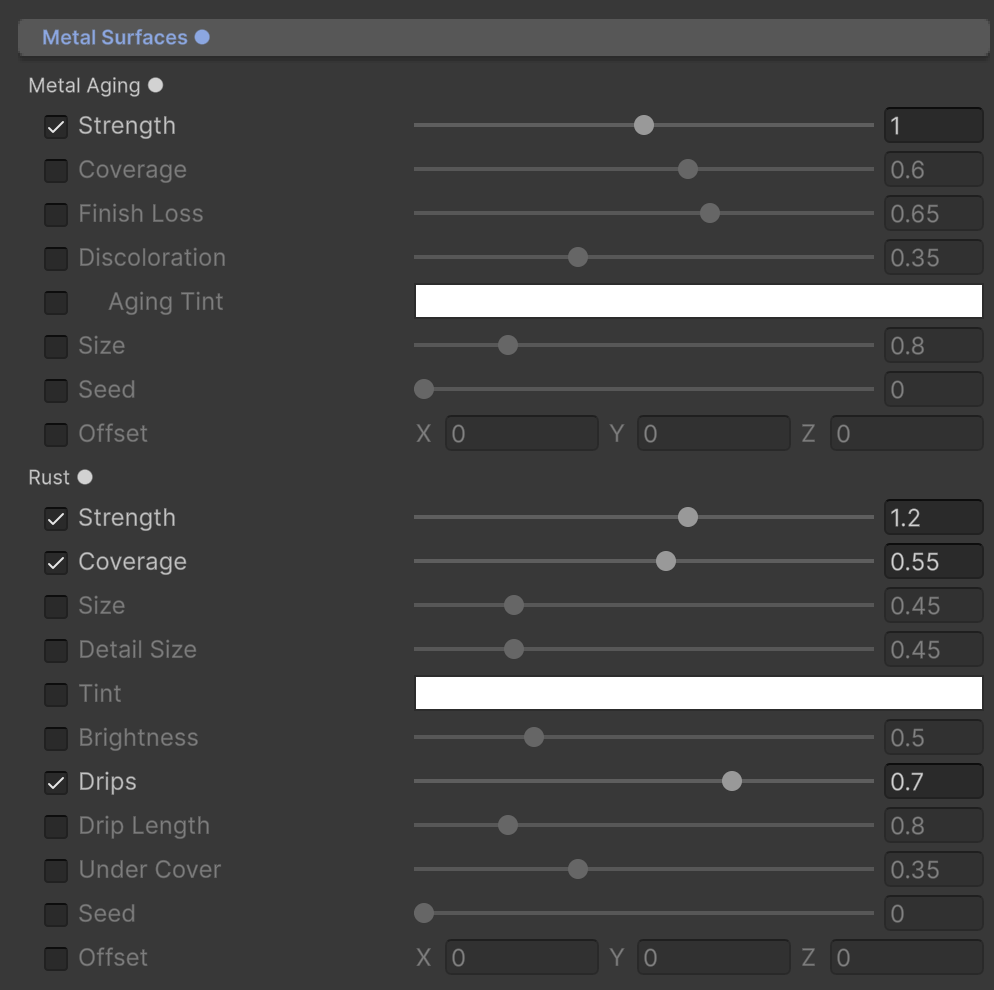Viewport: 994px width, 990px height.
Task: Collapse the Metal Surfaces section header
Action: 503,37
